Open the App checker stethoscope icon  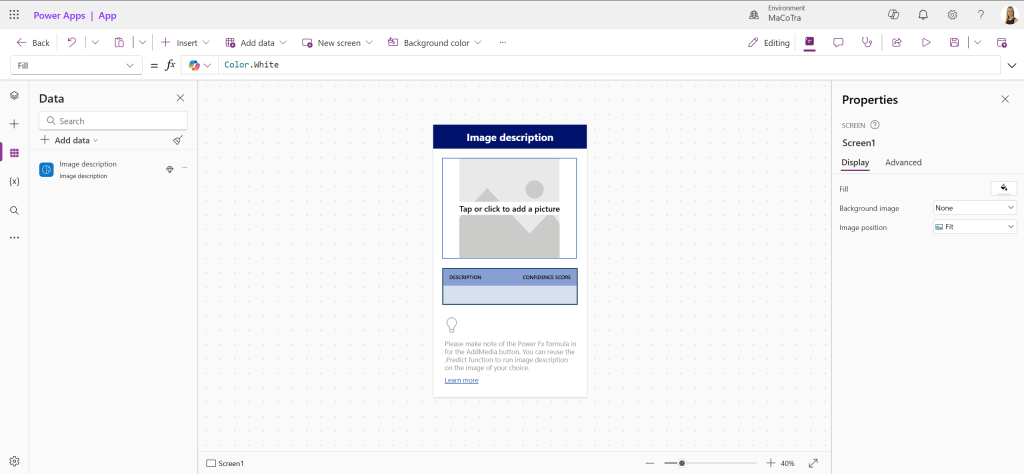[x=867, y=43]
